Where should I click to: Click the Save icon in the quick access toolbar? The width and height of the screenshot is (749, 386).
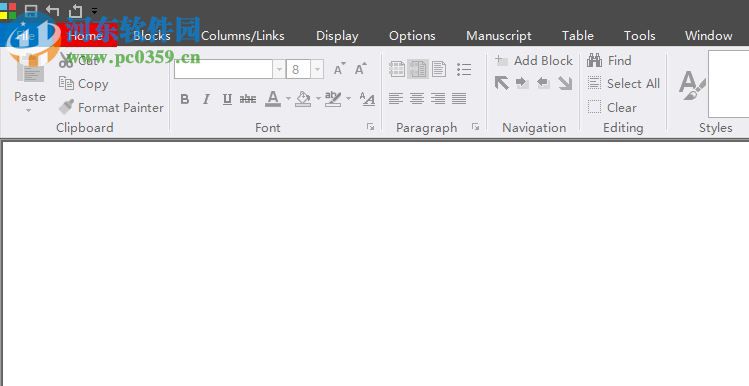click(31, 11)
